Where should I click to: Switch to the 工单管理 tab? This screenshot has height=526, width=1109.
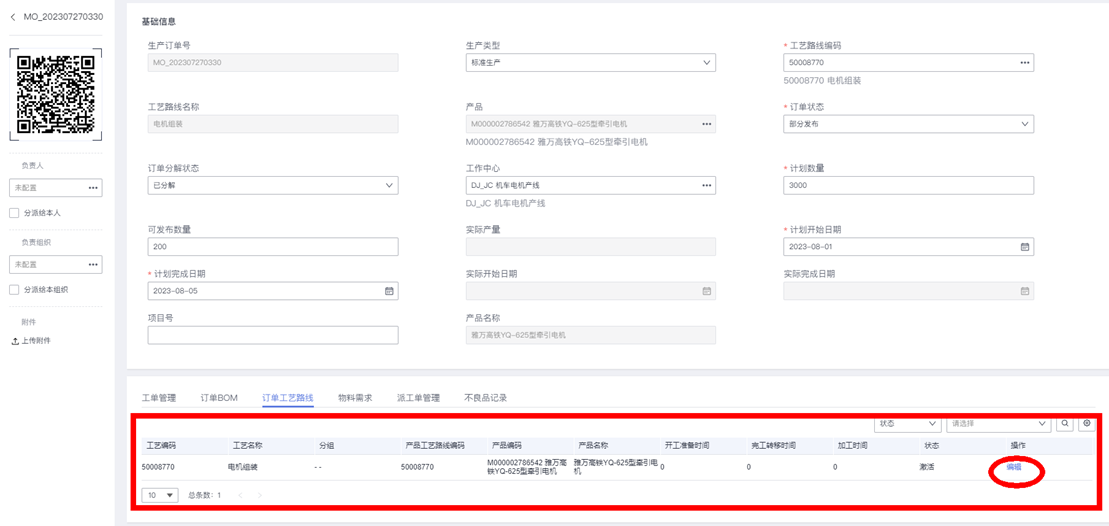158,398
